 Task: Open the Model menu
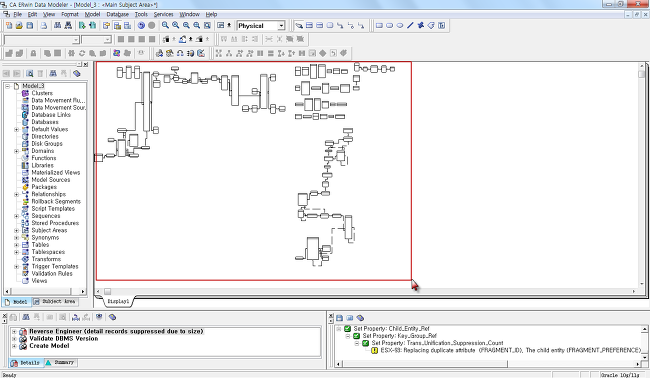(x=92, y=14)
